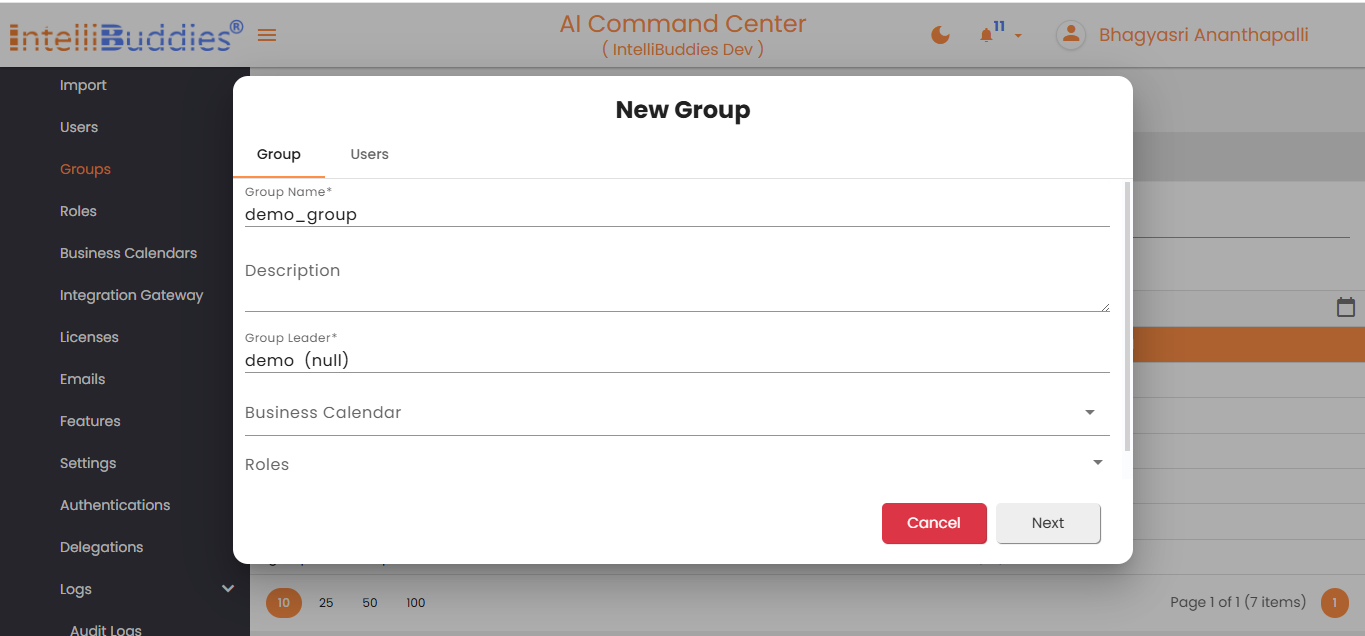Open the notifications bell

(987, 35)
